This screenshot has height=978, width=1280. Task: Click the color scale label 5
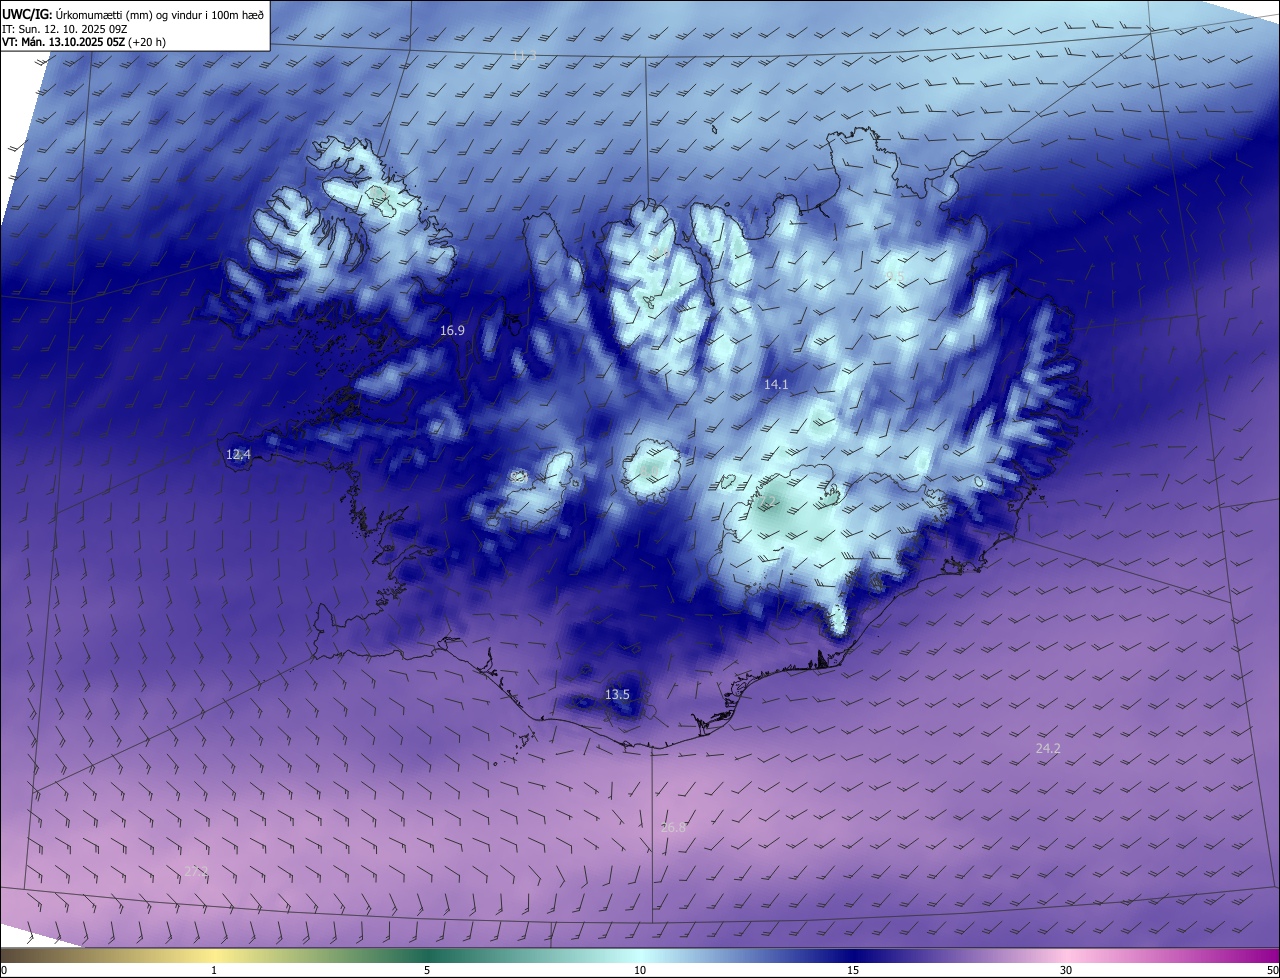tap(427, 970)
